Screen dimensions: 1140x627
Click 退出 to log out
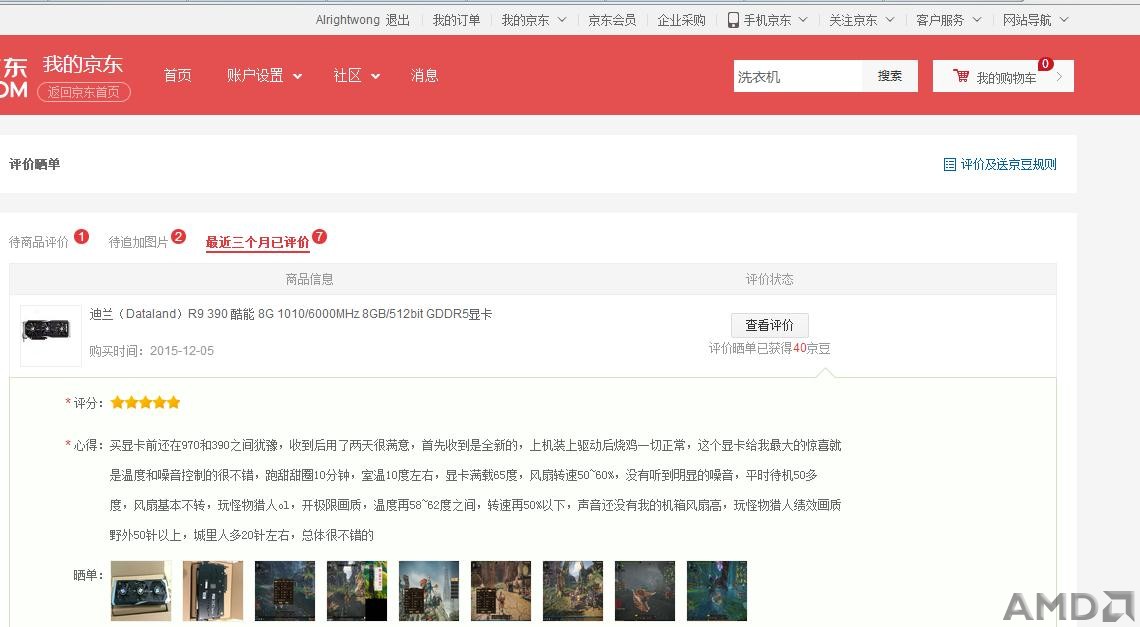[x=398, y=20]
